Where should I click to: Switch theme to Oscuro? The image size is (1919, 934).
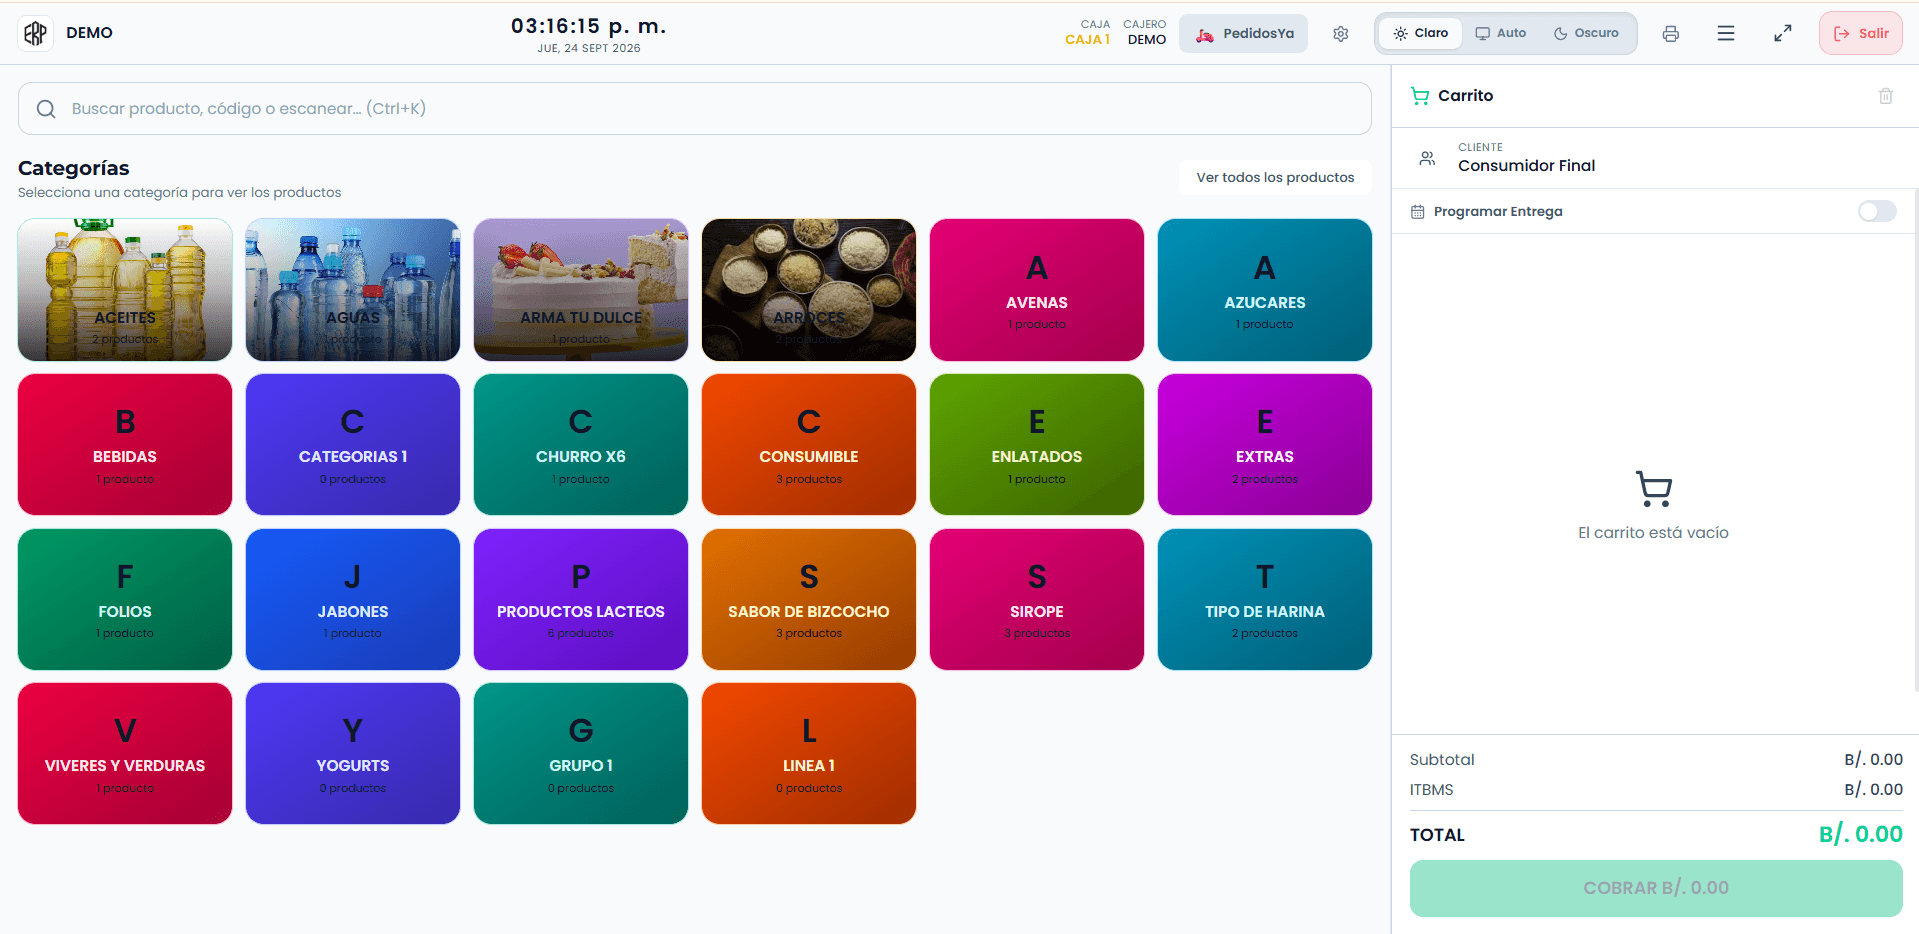(1586, 33)
